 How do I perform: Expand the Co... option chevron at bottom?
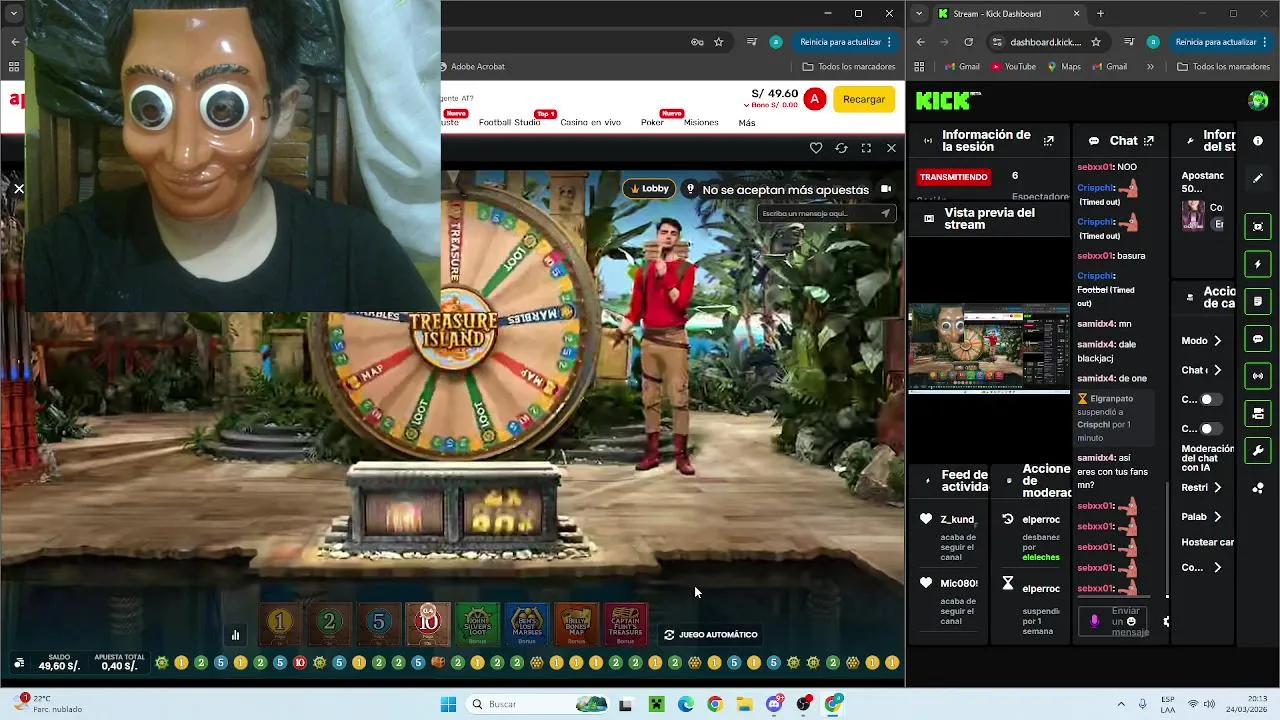1217,568
